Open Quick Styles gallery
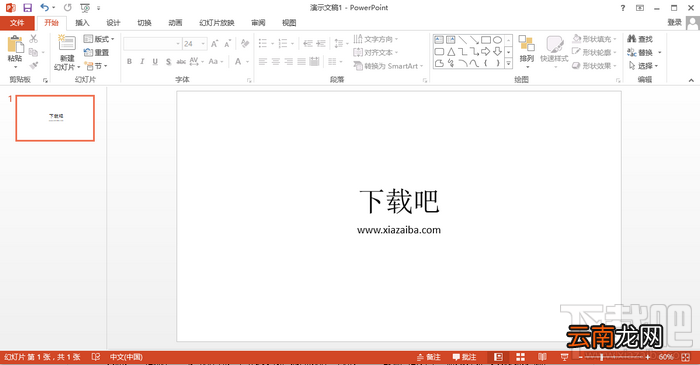The width and height of the screenshot is (700, 365). tap(554, 51)
